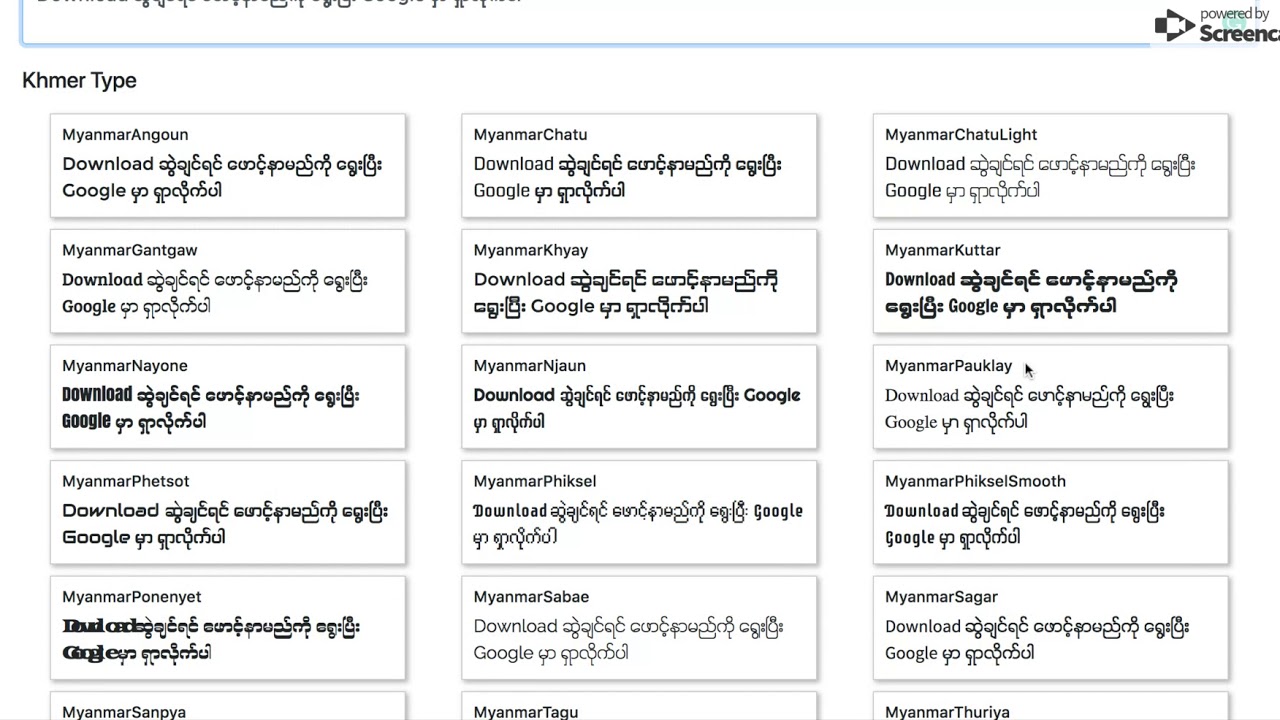Click the MyanmarKhyay font name

531,250
